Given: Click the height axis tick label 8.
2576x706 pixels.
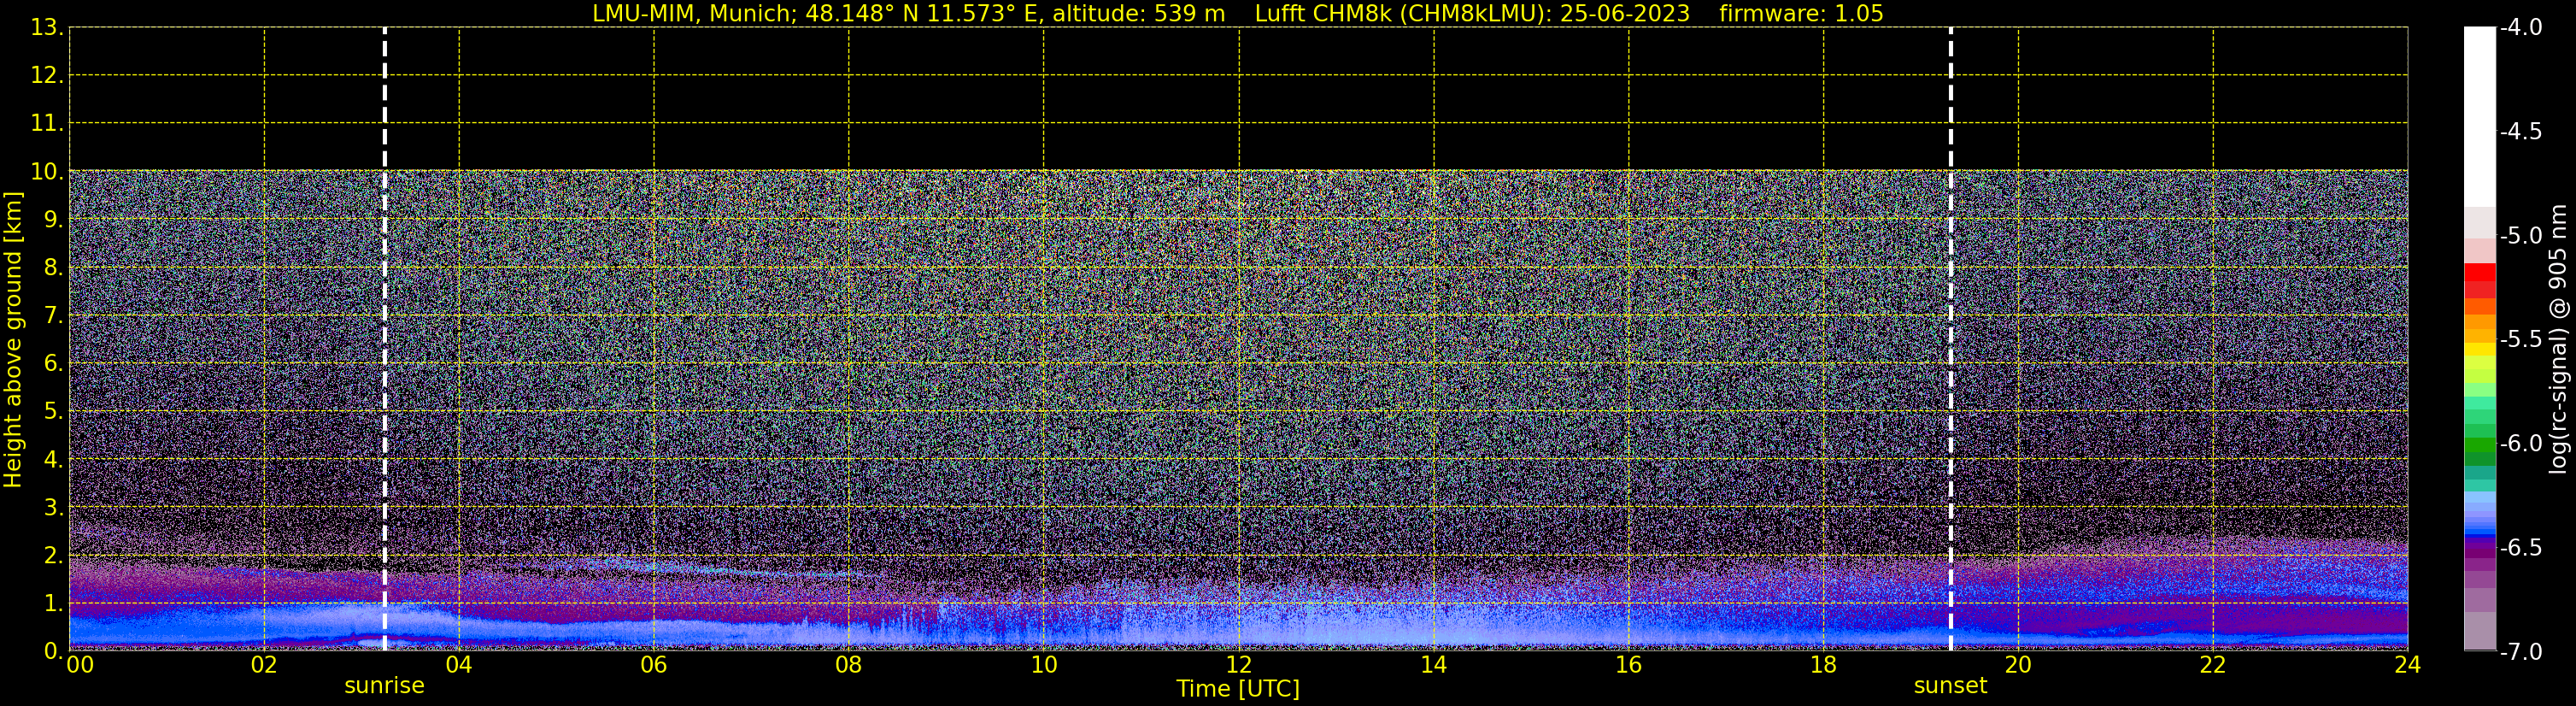Looking at the screenshot, I should pos(52,268).
